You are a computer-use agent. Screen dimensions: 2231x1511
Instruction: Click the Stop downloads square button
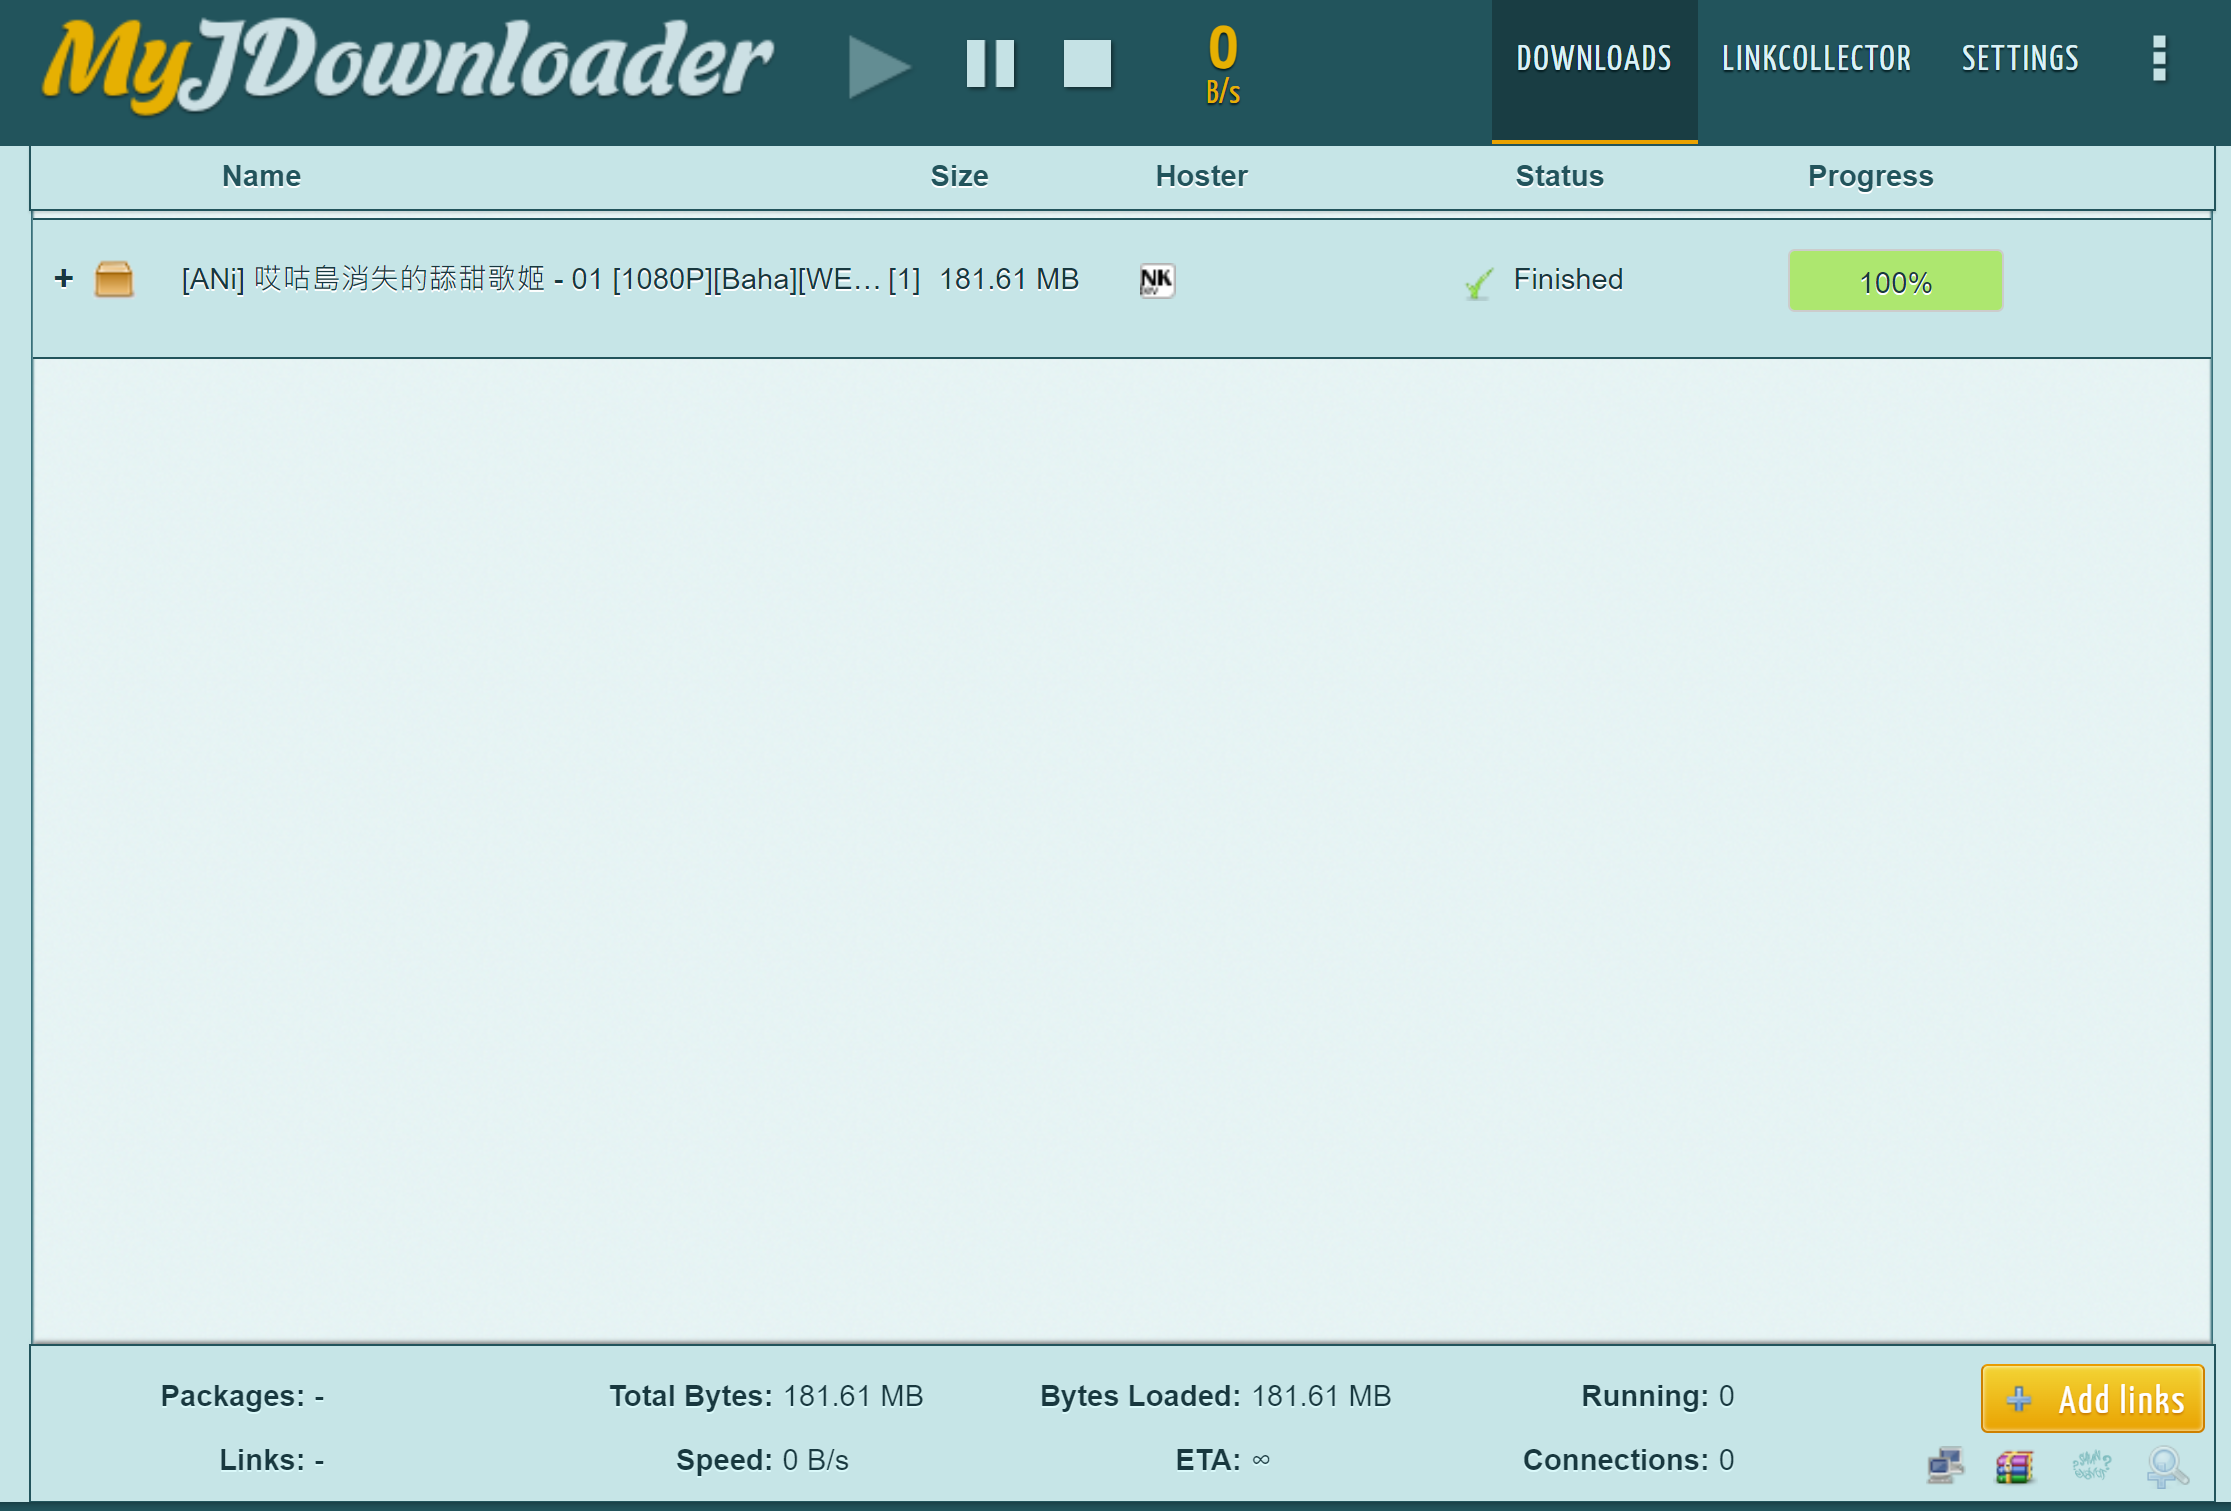[x=1087, y=64]
